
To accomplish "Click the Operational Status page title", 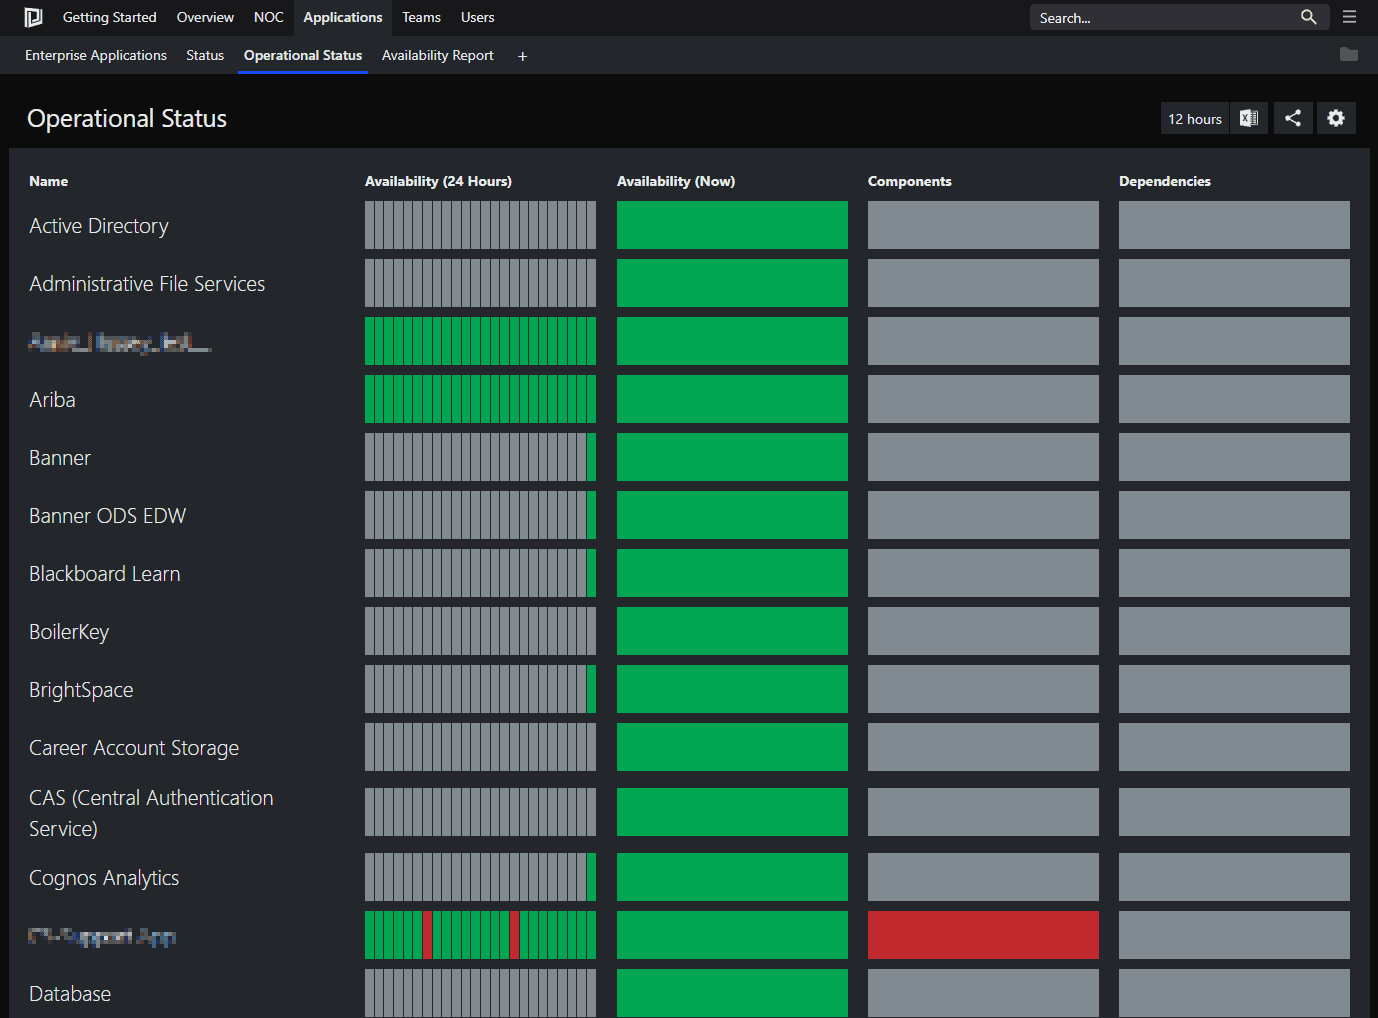I will click(127, 118).
